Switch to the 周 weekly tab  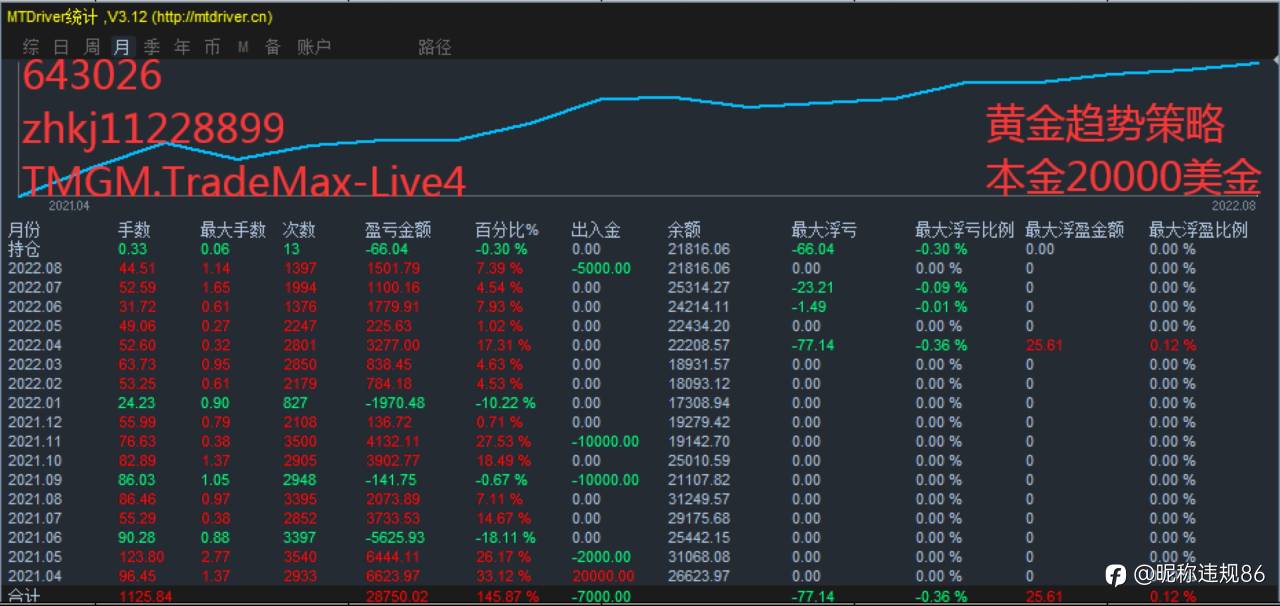92,47
